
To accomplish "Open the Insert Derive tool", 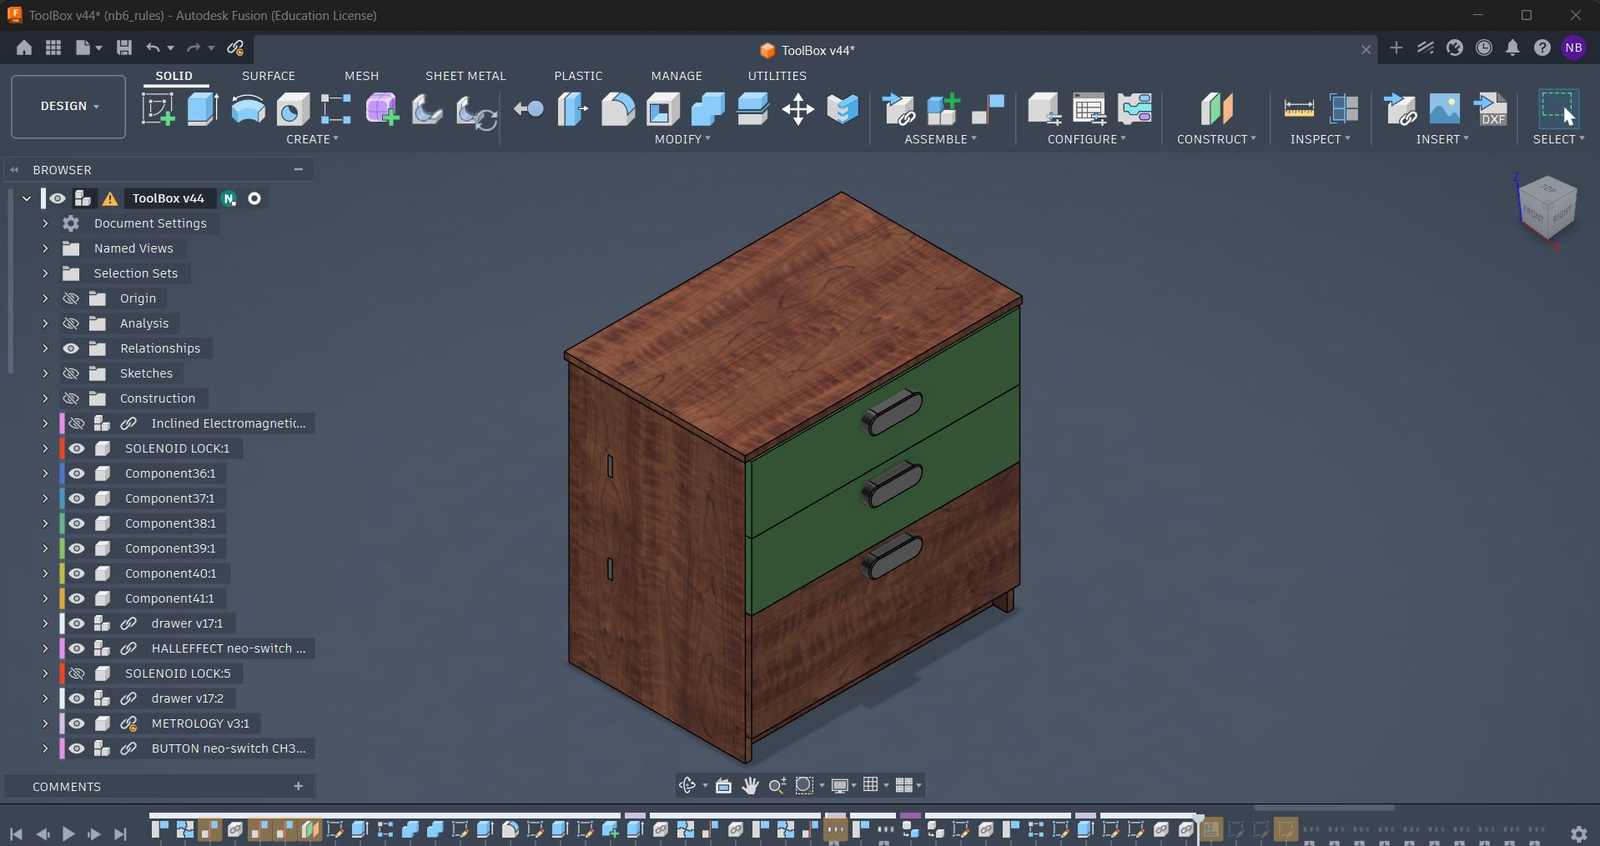I will 1399,109.
